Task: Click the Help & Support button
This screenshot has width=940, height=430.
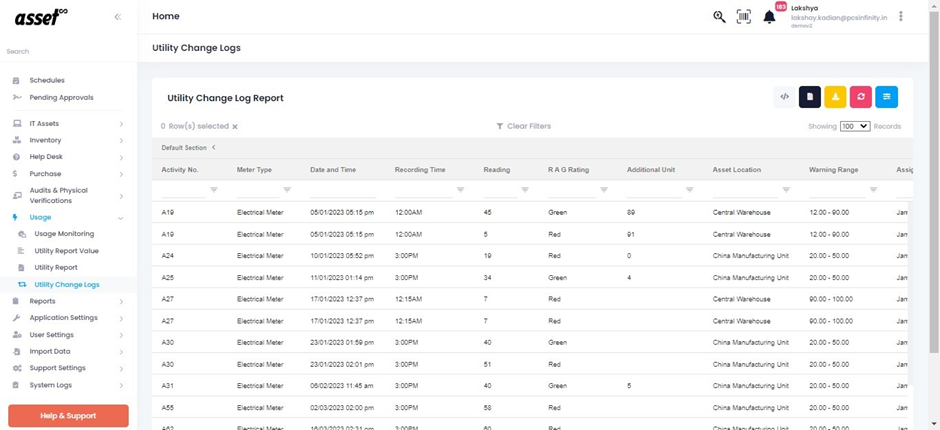Action: tap(68, 415)
